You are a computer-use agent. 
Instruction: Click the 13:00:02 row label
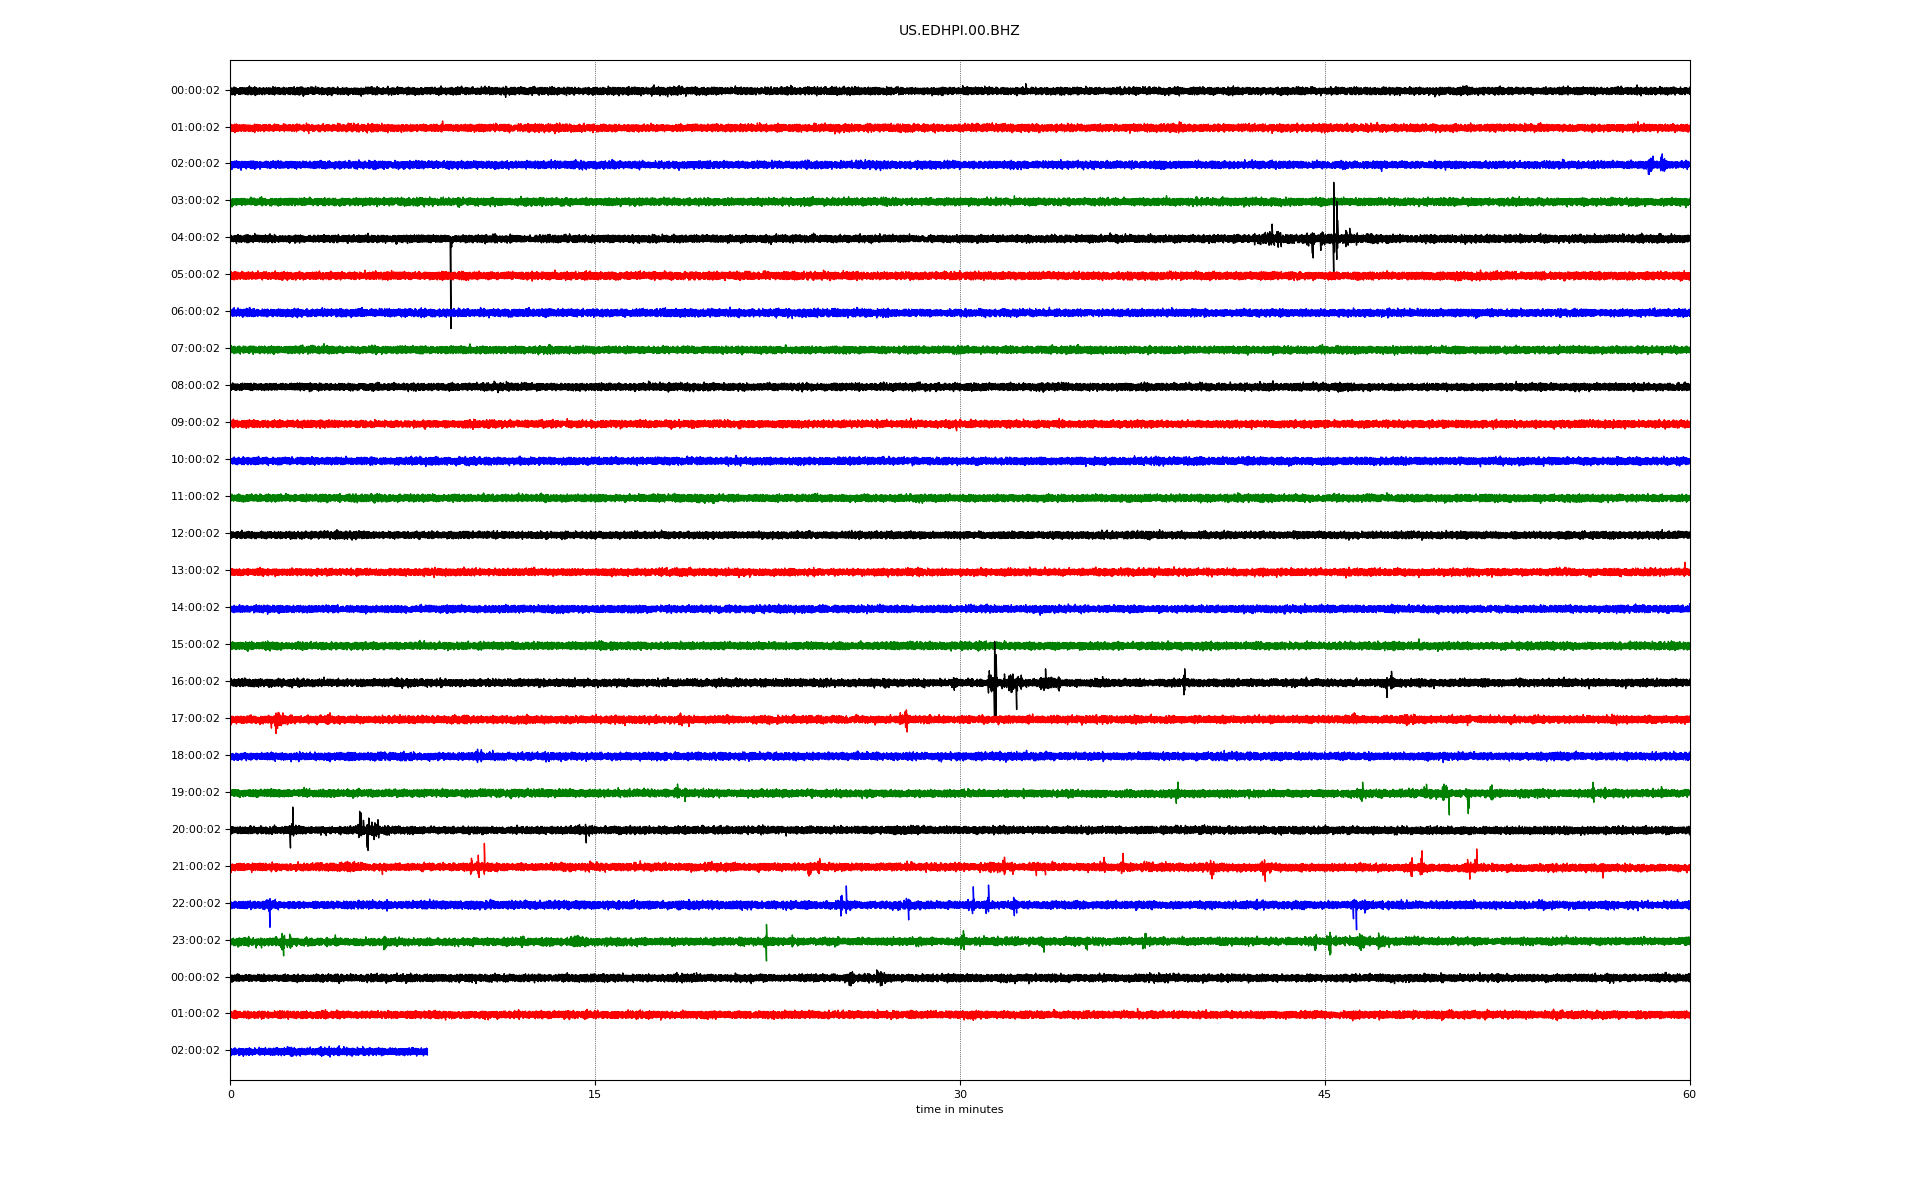pyautogui.click(x=195, y=571)
